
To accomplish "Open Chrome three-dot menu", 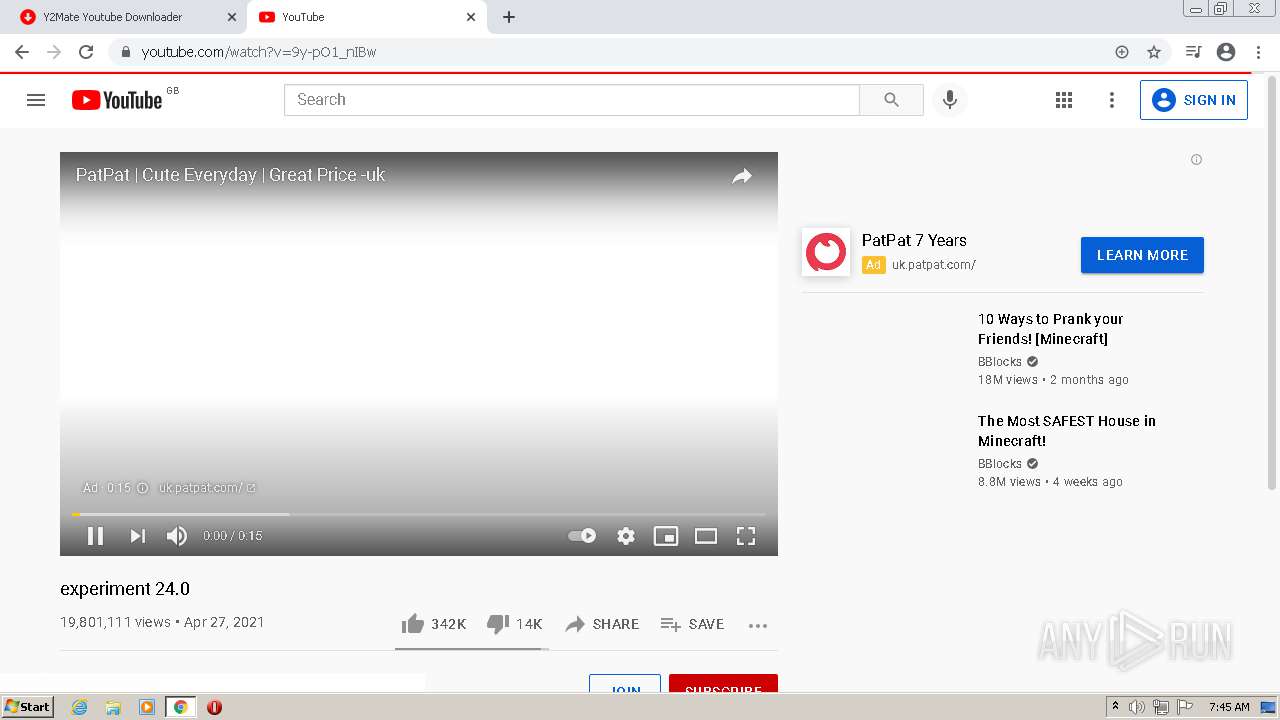I will (x=1258, y=52).
